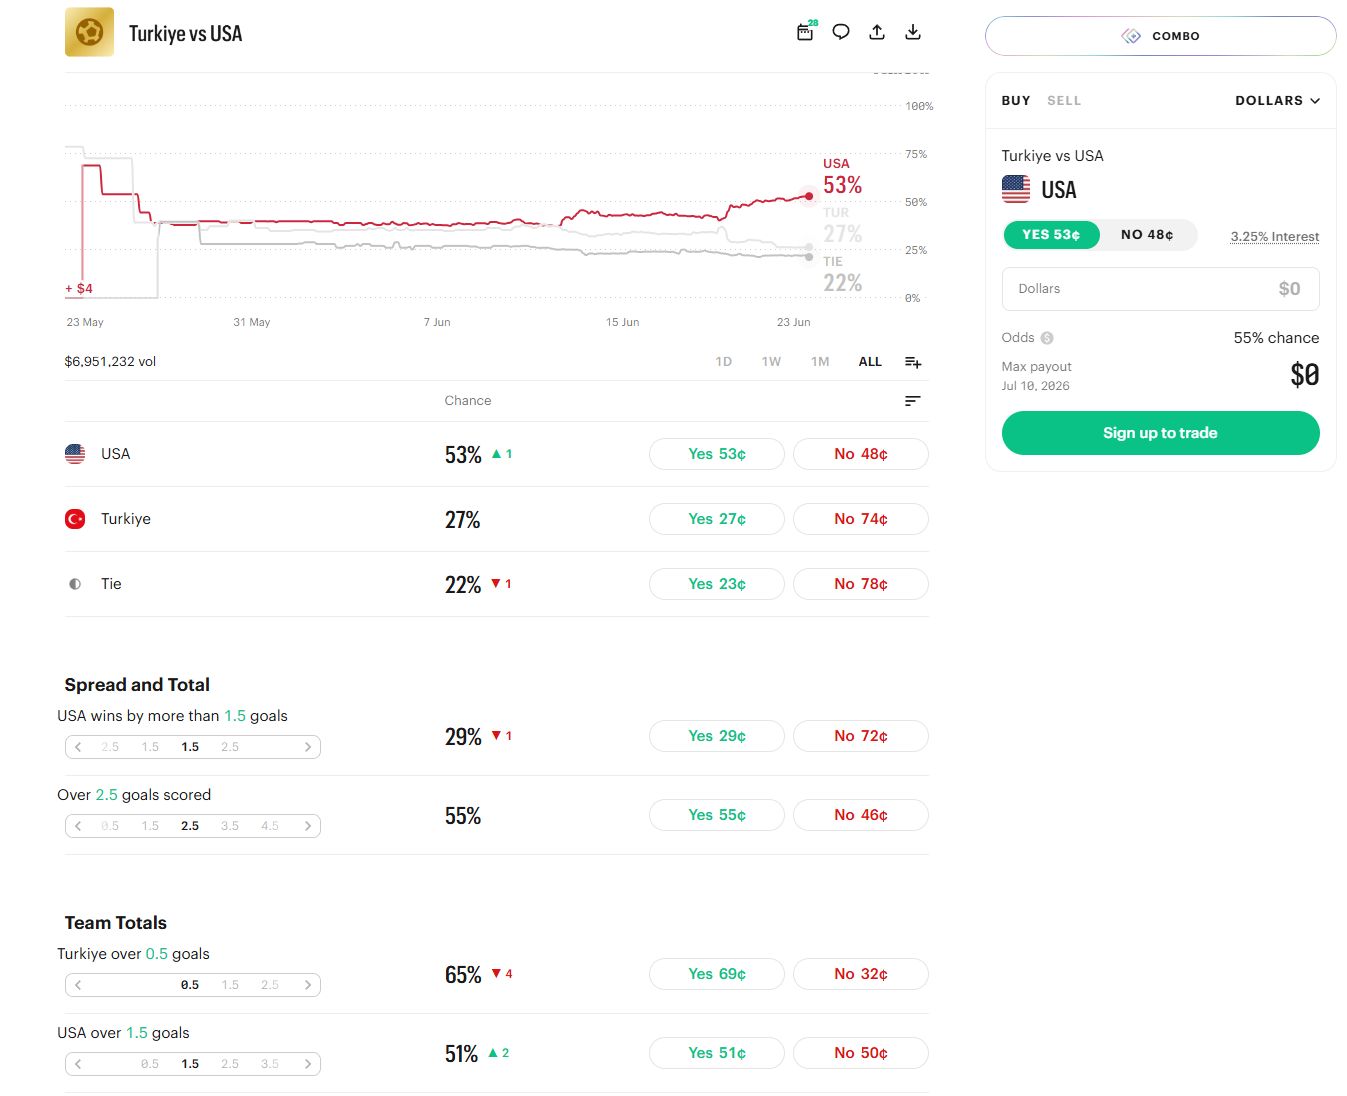Click the Sign up to trade button
This screenshot has height=1096, width=1347.
[1160, 433]
